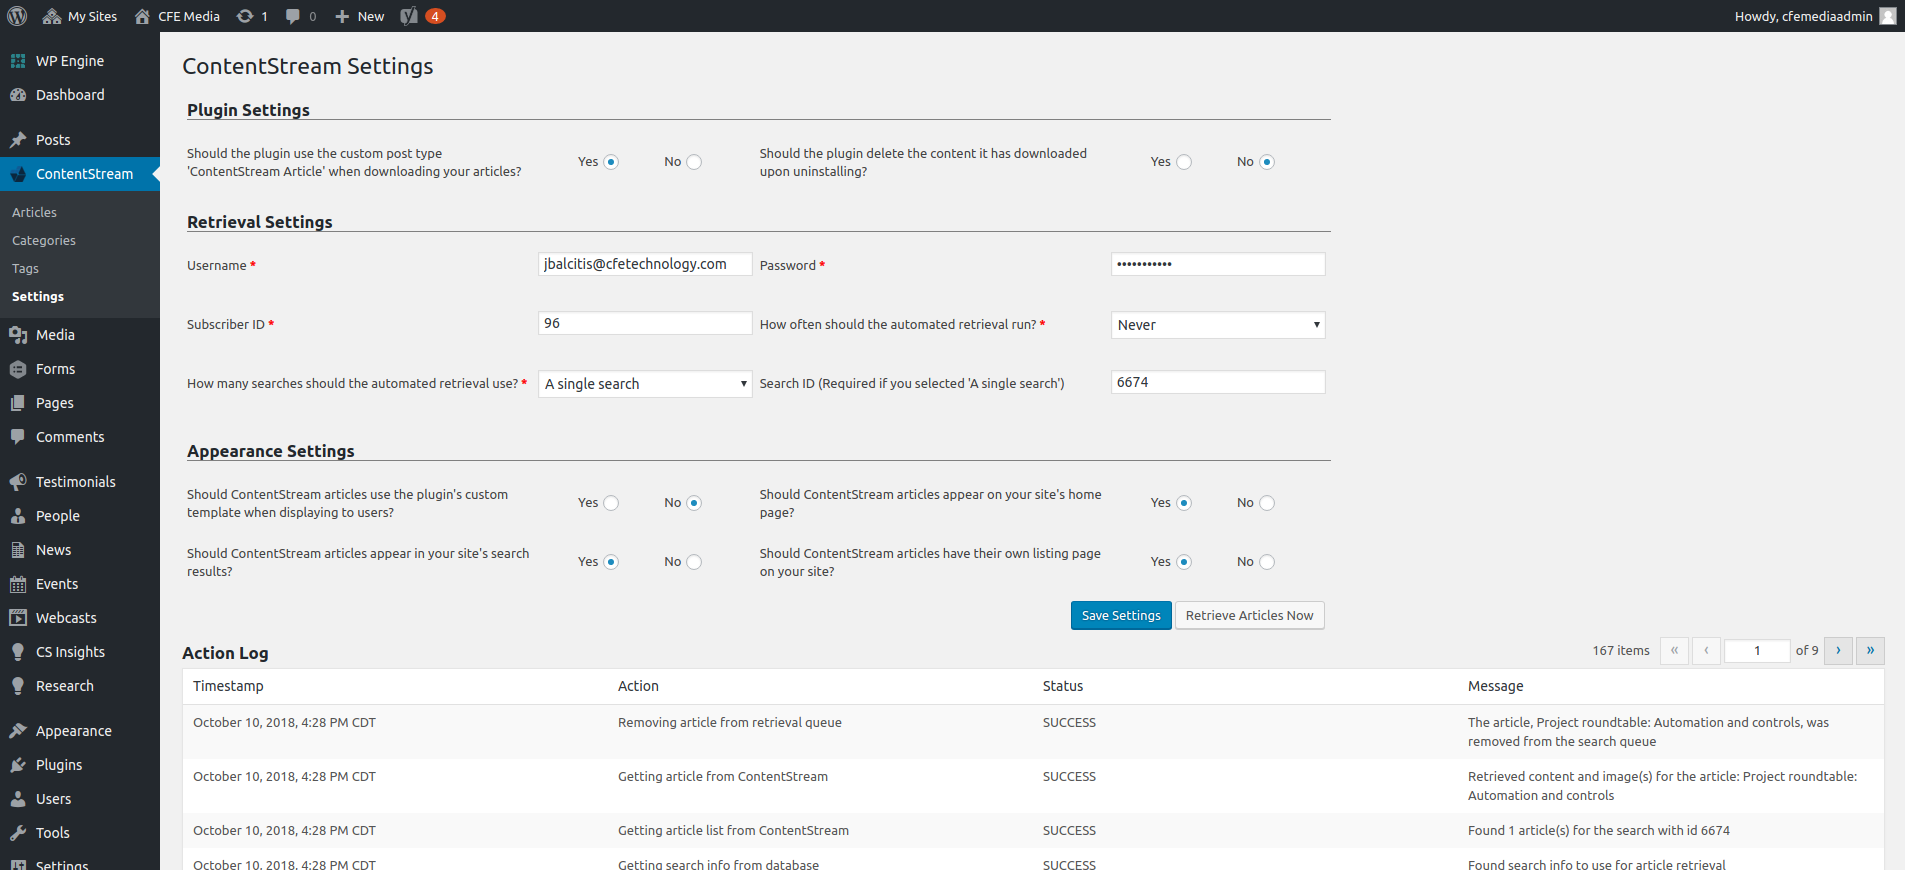This screenshot has height=870, width=1905.
Task: Click the Dashboard gauge icon
Action: [x=18, y=95]
